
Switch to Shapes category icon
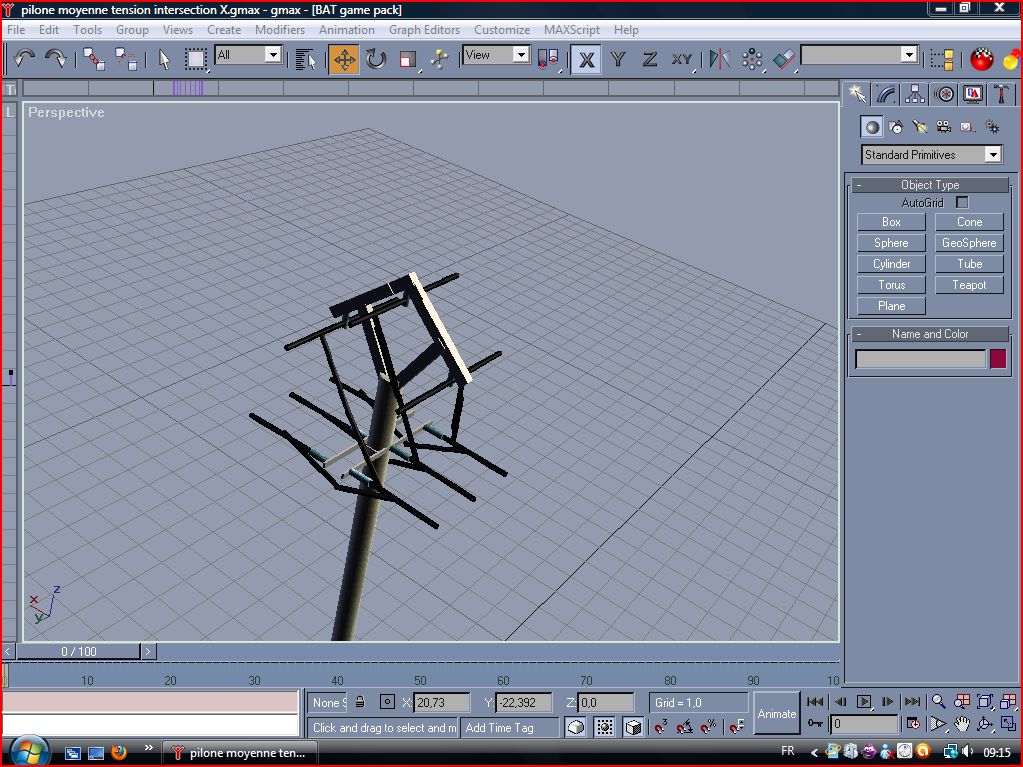(896, 127)
